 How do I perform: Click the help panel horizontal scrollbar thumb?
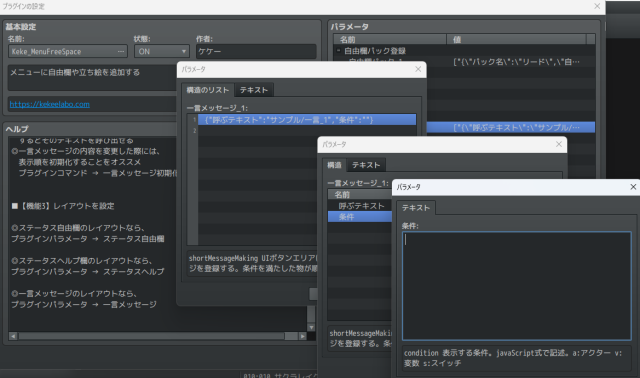[x=291, y=336]
